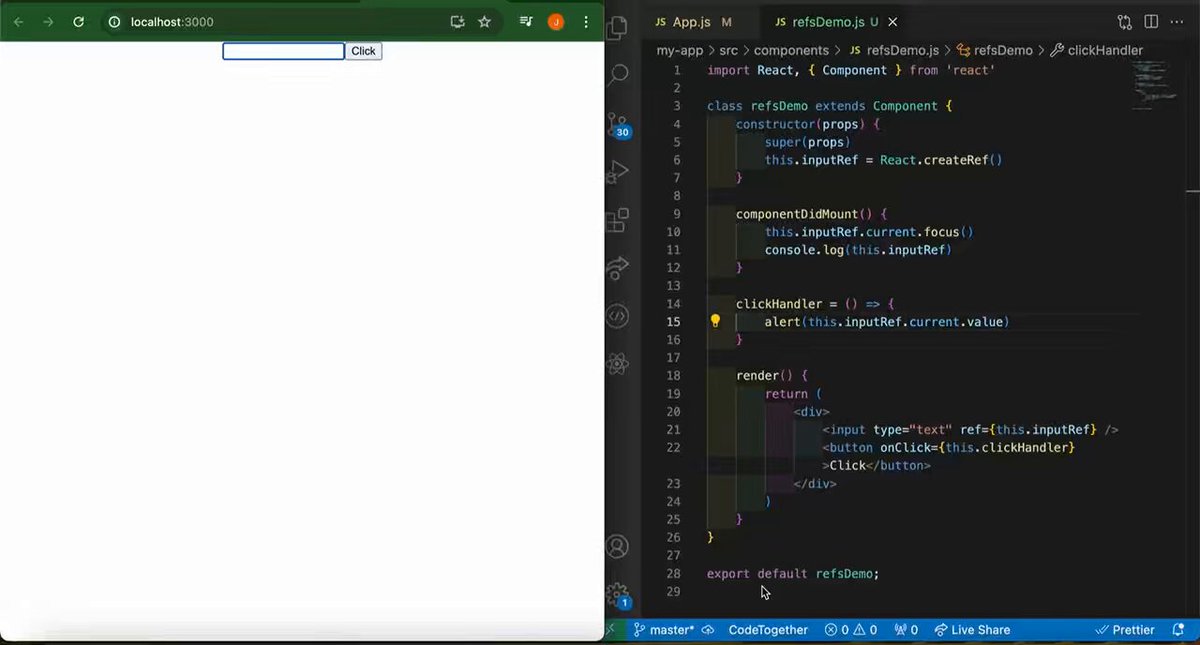Open remote window indicator in status bar

coord(613,630)
